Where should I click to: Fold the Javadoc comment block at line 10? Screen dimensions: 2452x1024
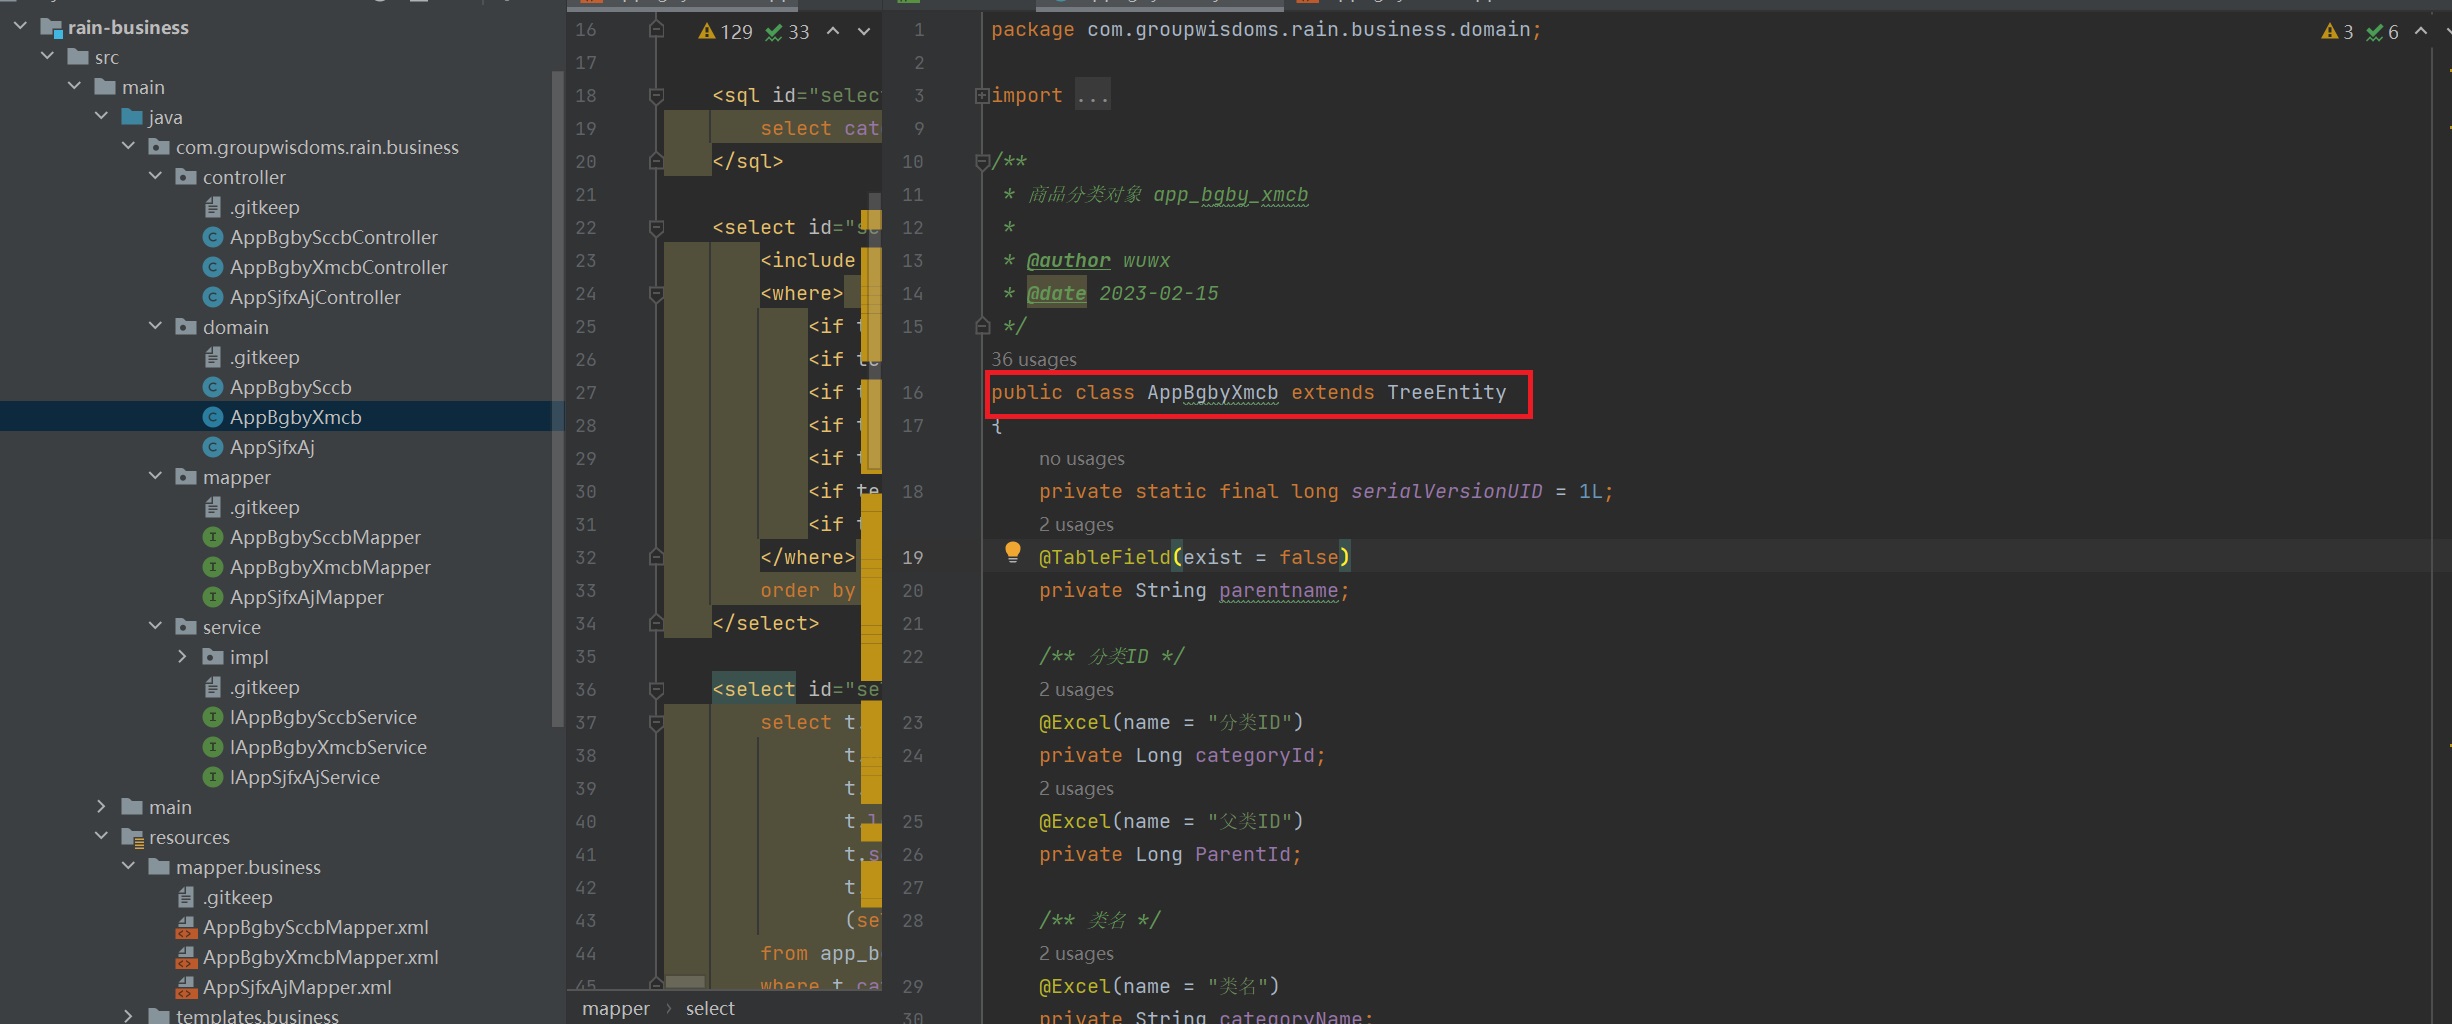pyautogui.click(x=982, y=162)
